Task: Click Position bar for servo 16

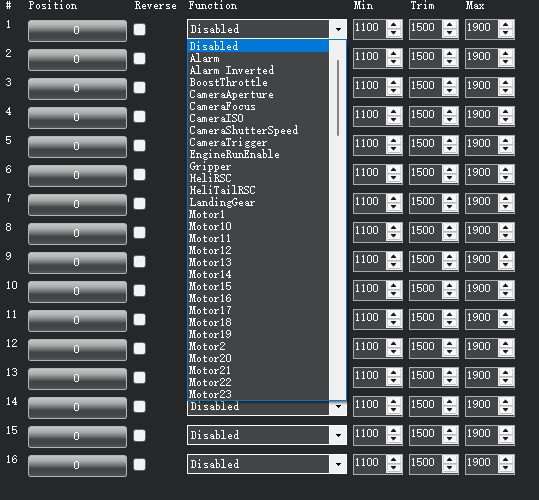Action: 77,466
